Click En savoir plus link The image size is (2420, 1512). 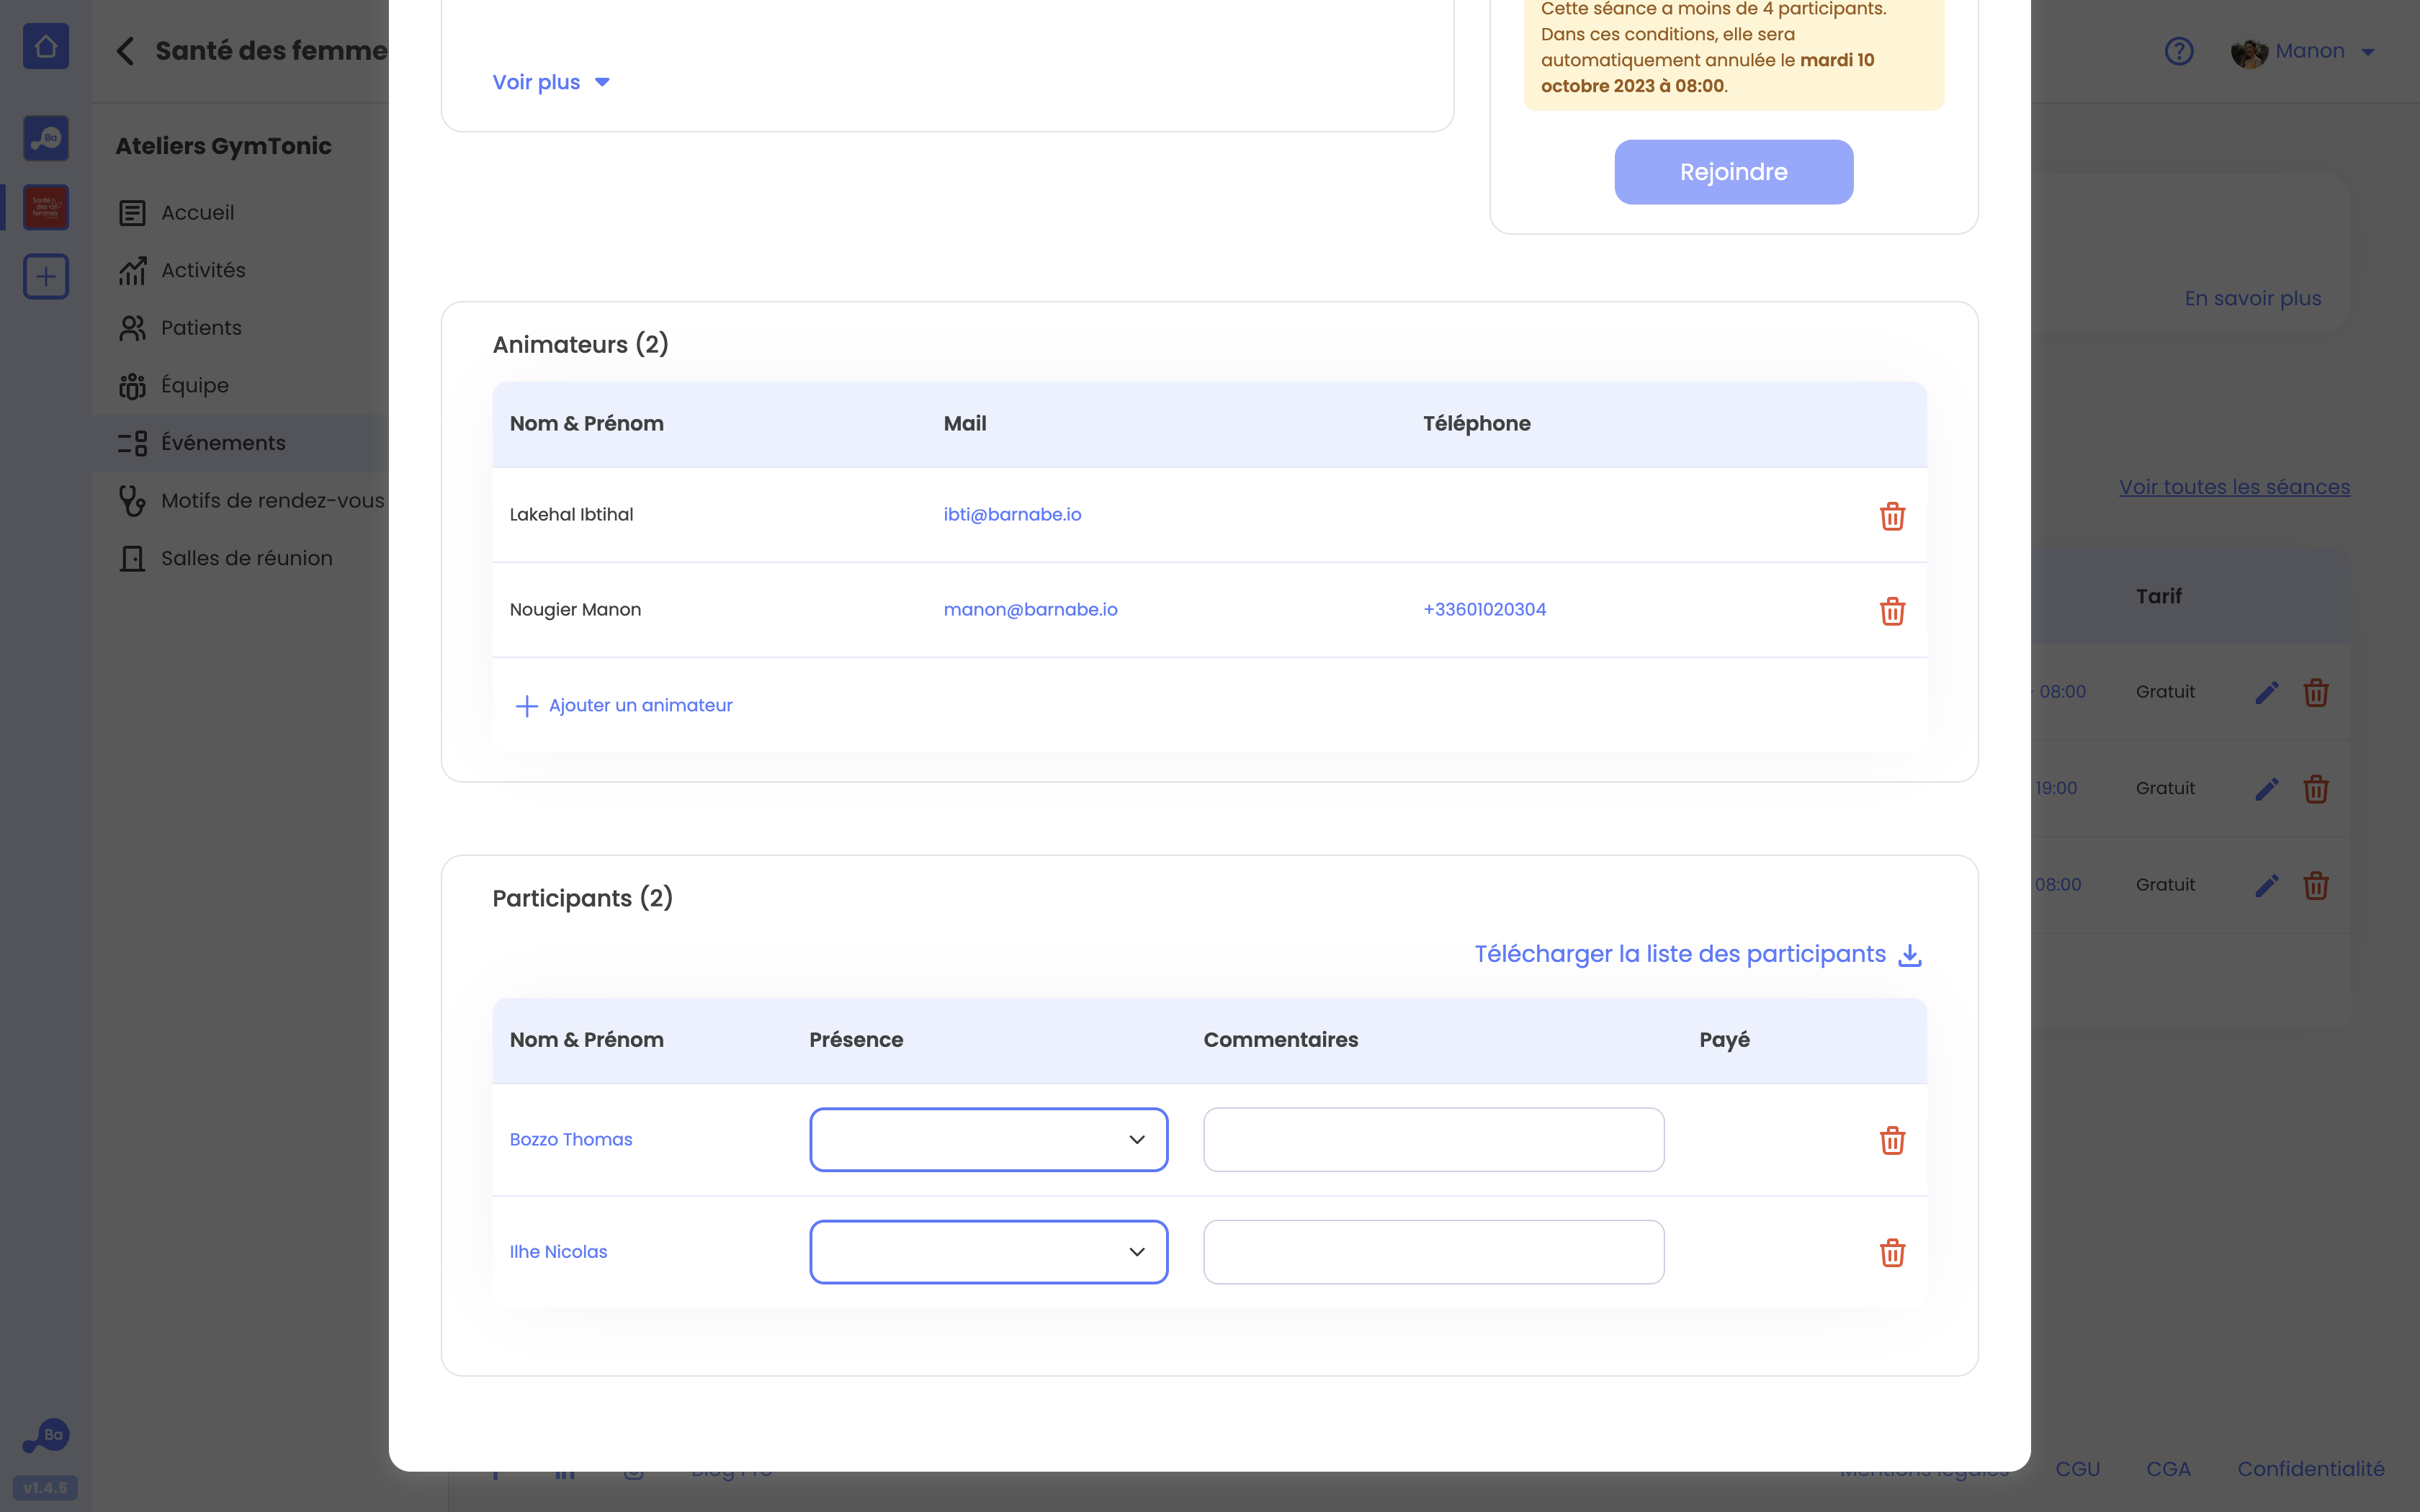tap(2252, 299)
